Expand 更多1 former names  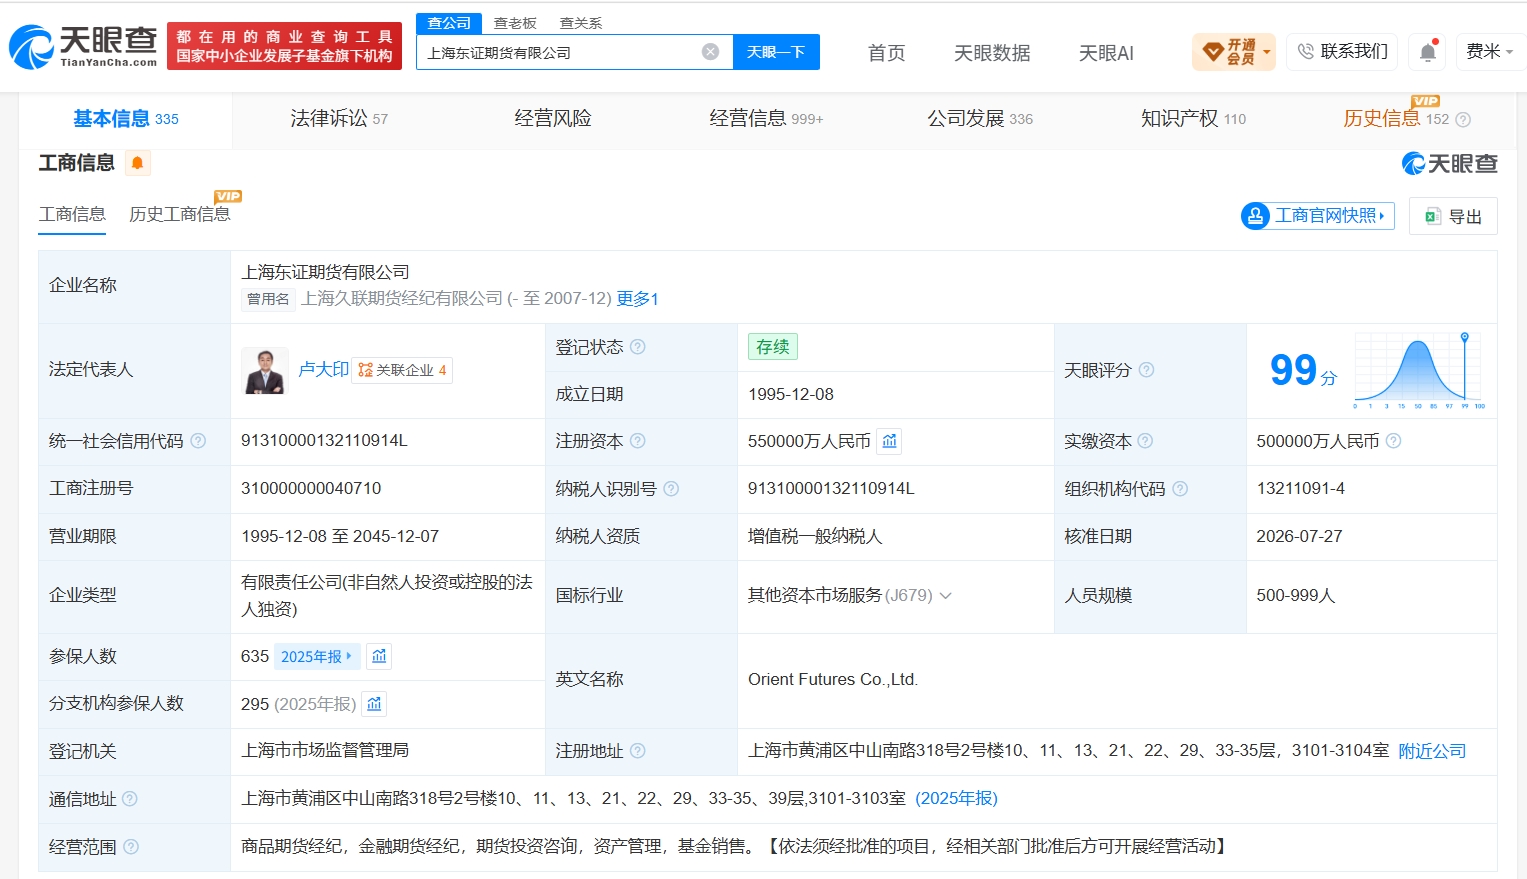[638, 299]
